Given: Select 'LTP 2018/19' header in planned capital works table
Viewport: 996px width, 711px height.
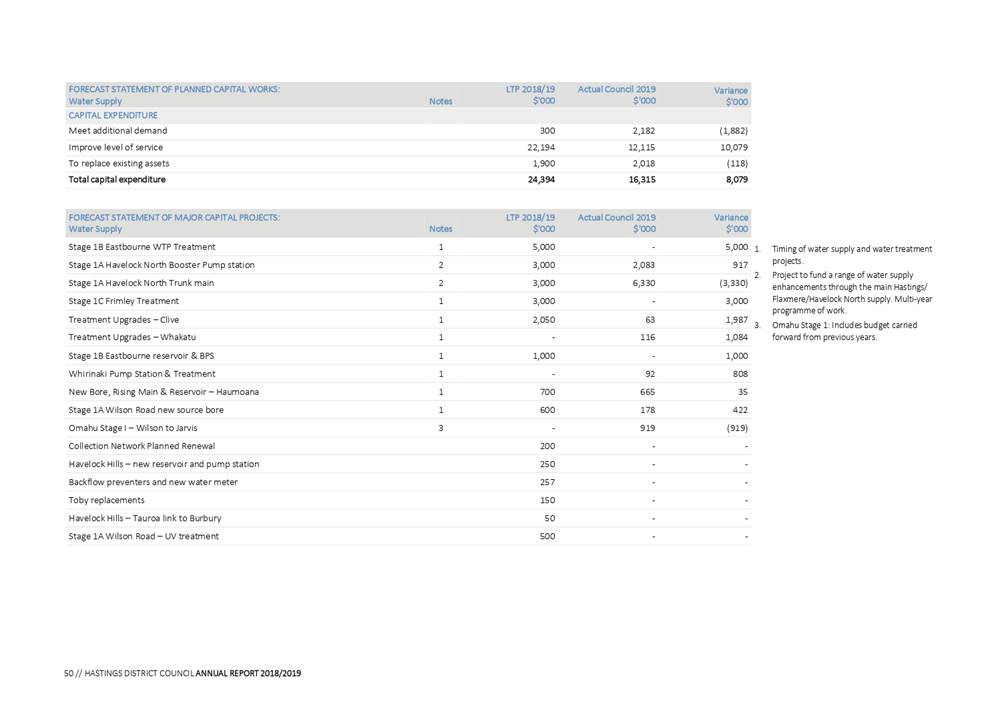Looking at the screenshot, I should click(x=530, y=90).
